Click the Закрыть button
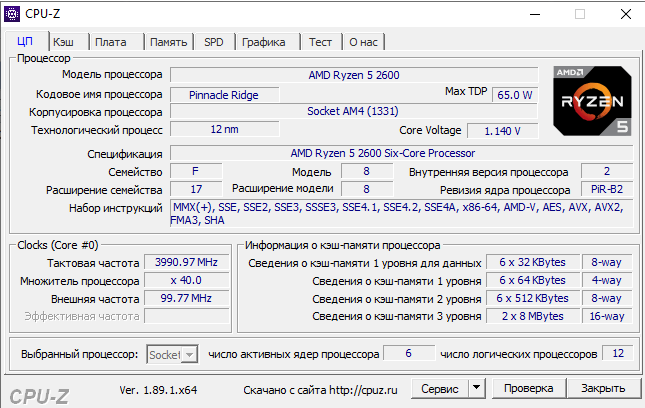The image size is (645, 408). pyautogui.click(x=603, y=388)
